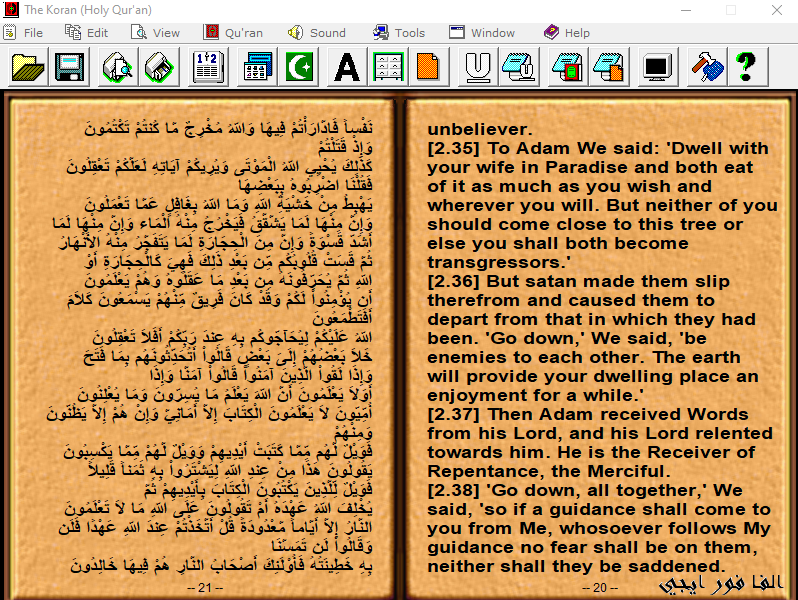
Task: Click 'enjoyment for a while.' text line
Action: point(535,395)
